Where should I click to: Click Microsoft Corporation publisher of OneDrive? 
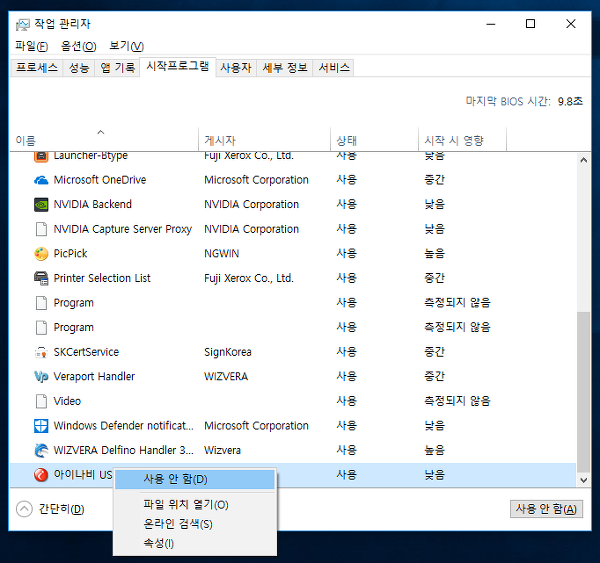coord(256,180)
